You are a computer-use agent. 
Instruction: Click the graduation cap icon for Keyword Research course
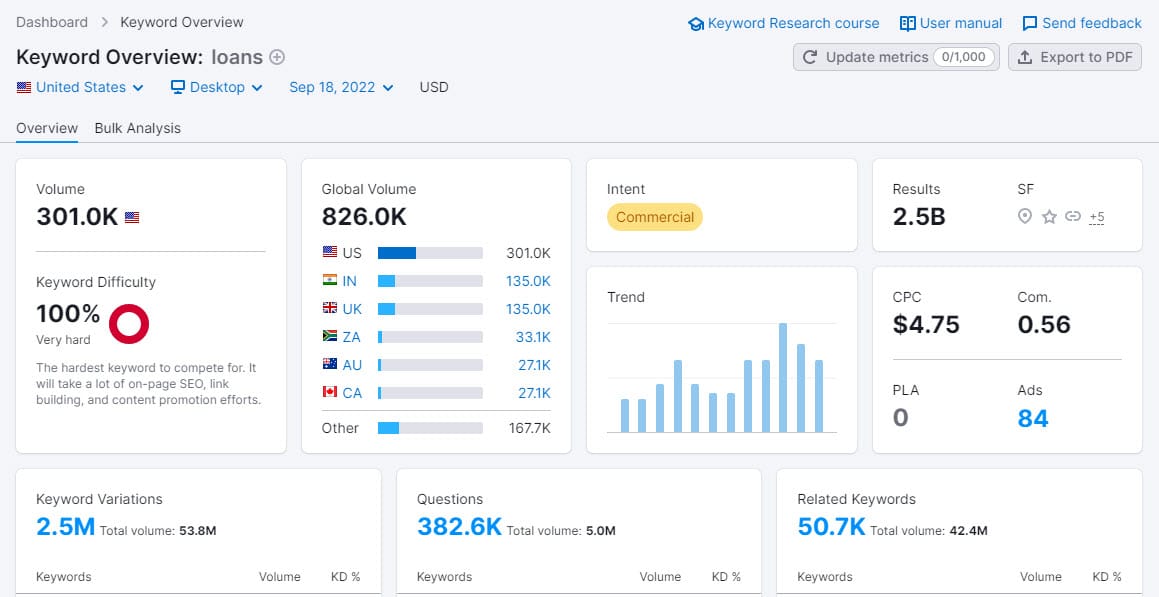(x=696, y=23)
